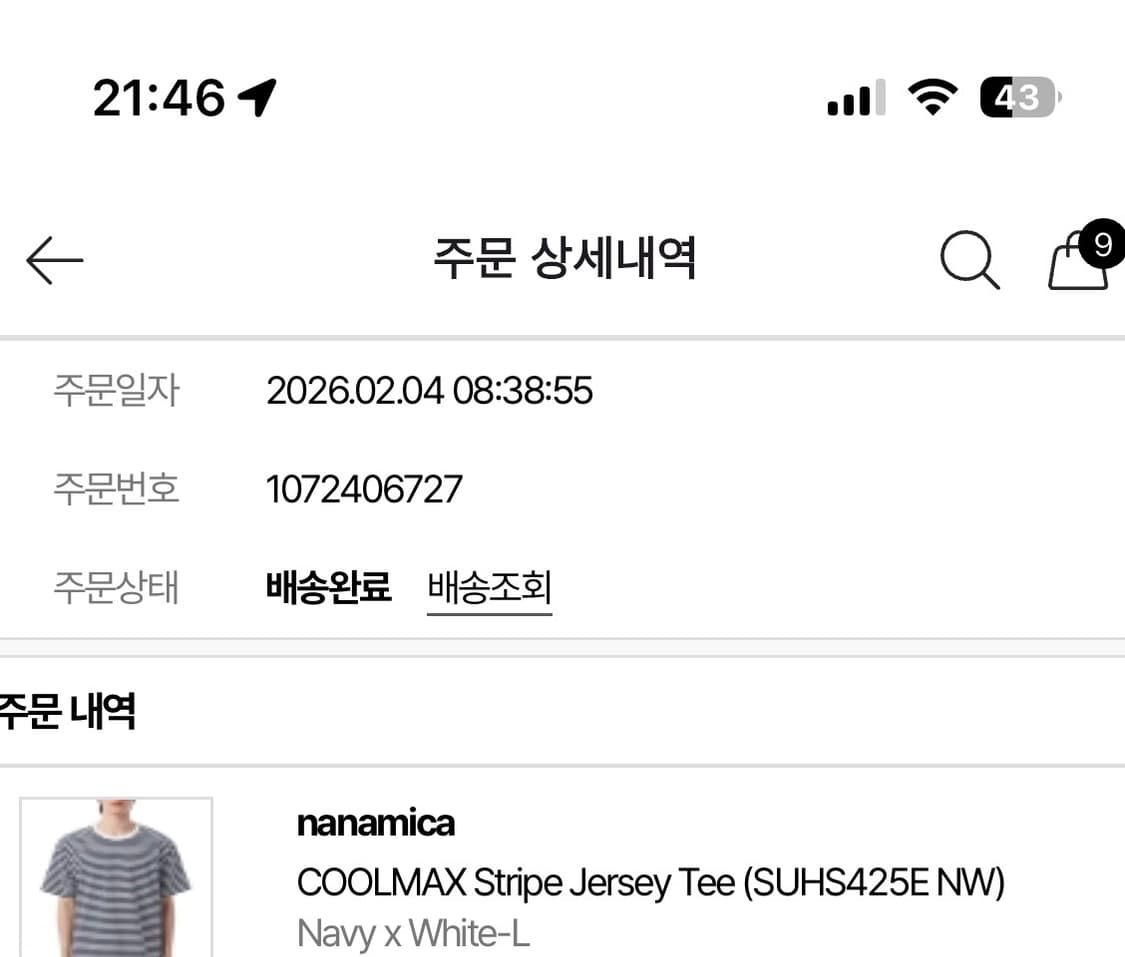Open 배송조회 to track the delivery
This screenshot has width=1125, height=957.
(489, 588)
